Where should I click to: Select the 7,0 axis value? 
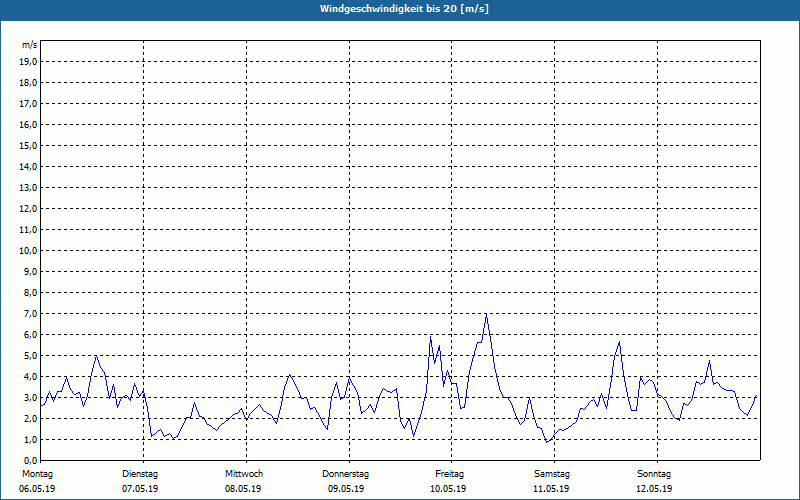pos(30,313)
